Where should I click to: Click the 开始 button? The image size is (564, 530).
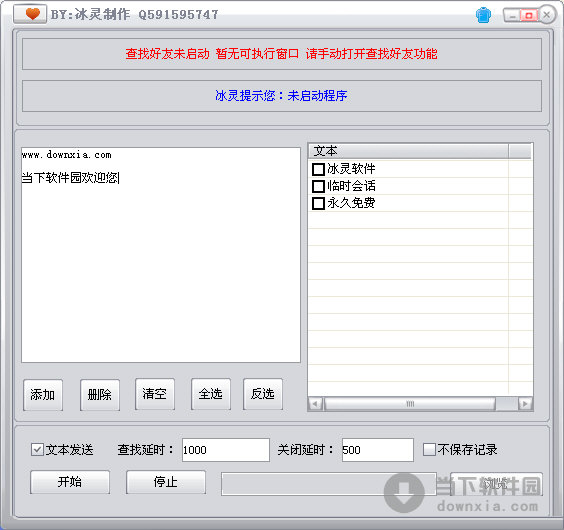point(70,482)
